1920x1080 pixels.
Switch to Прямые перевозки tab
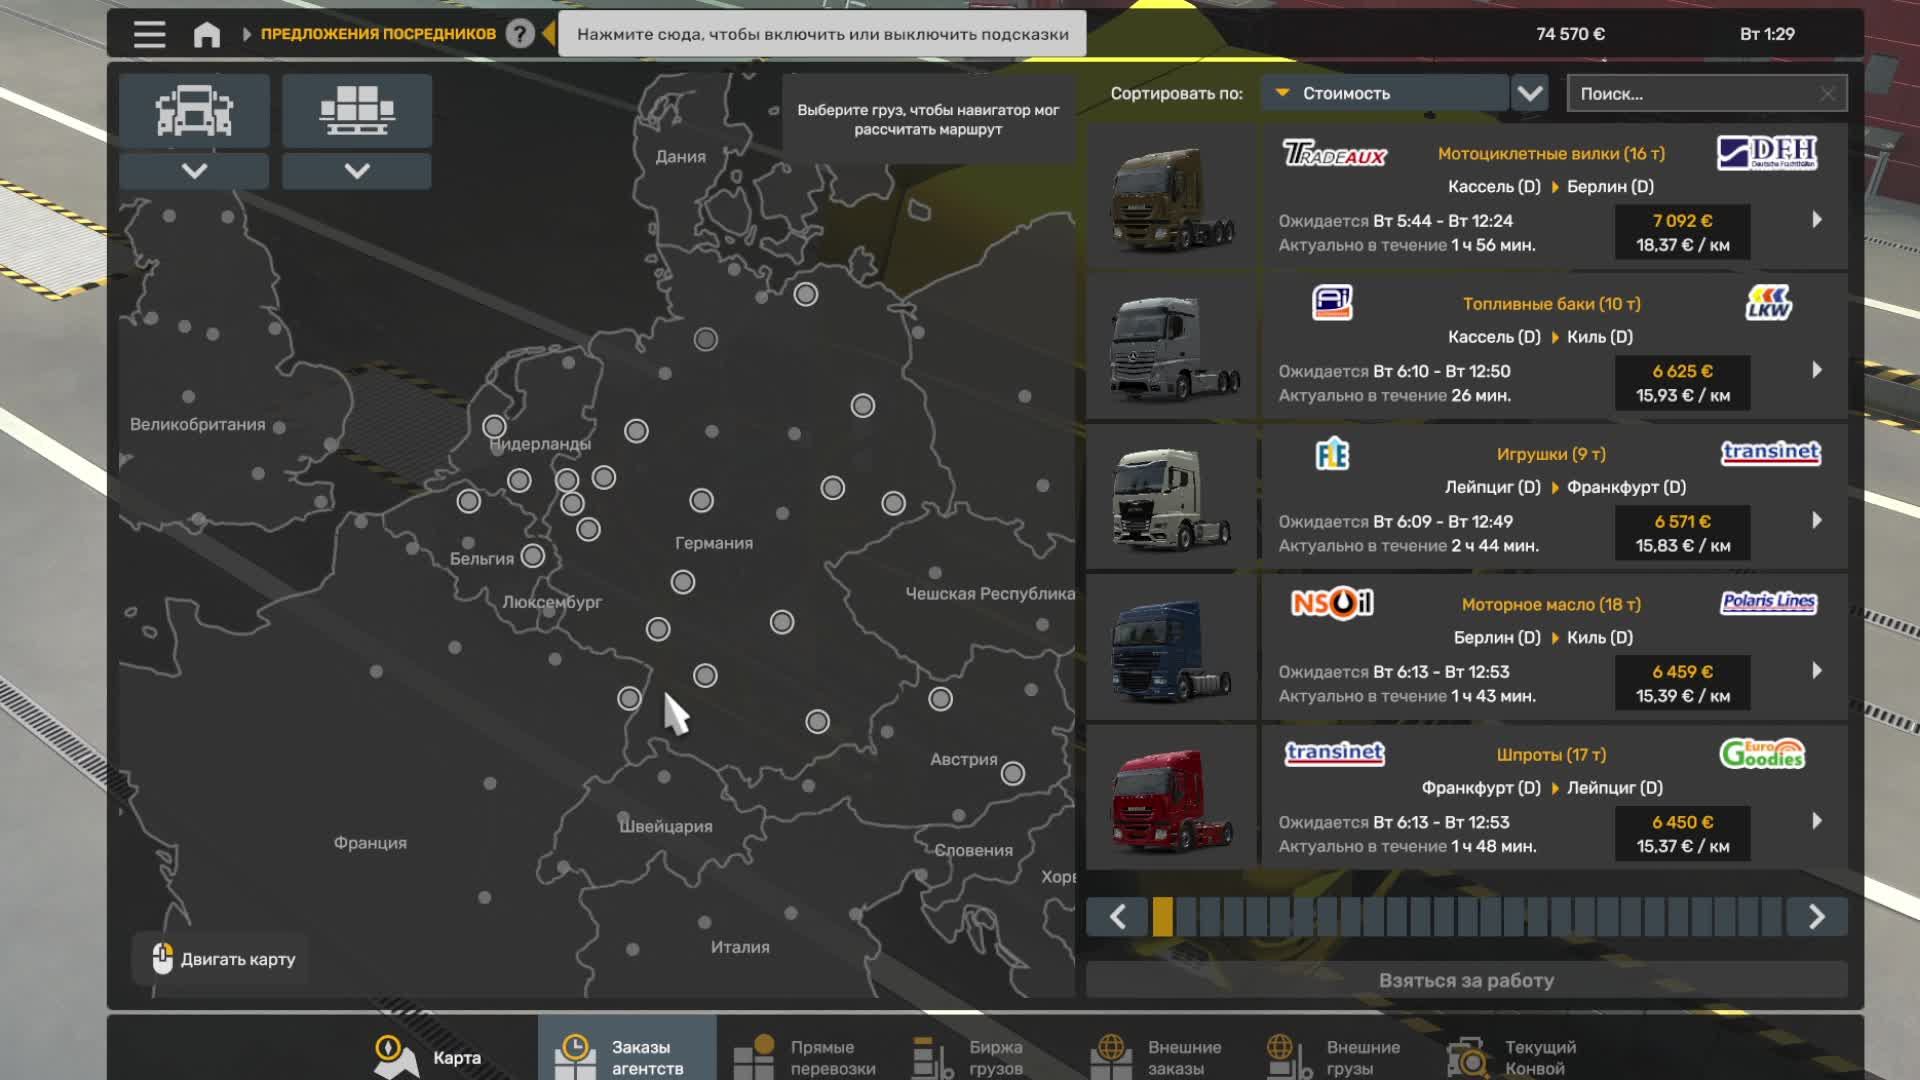(806, 1056)
